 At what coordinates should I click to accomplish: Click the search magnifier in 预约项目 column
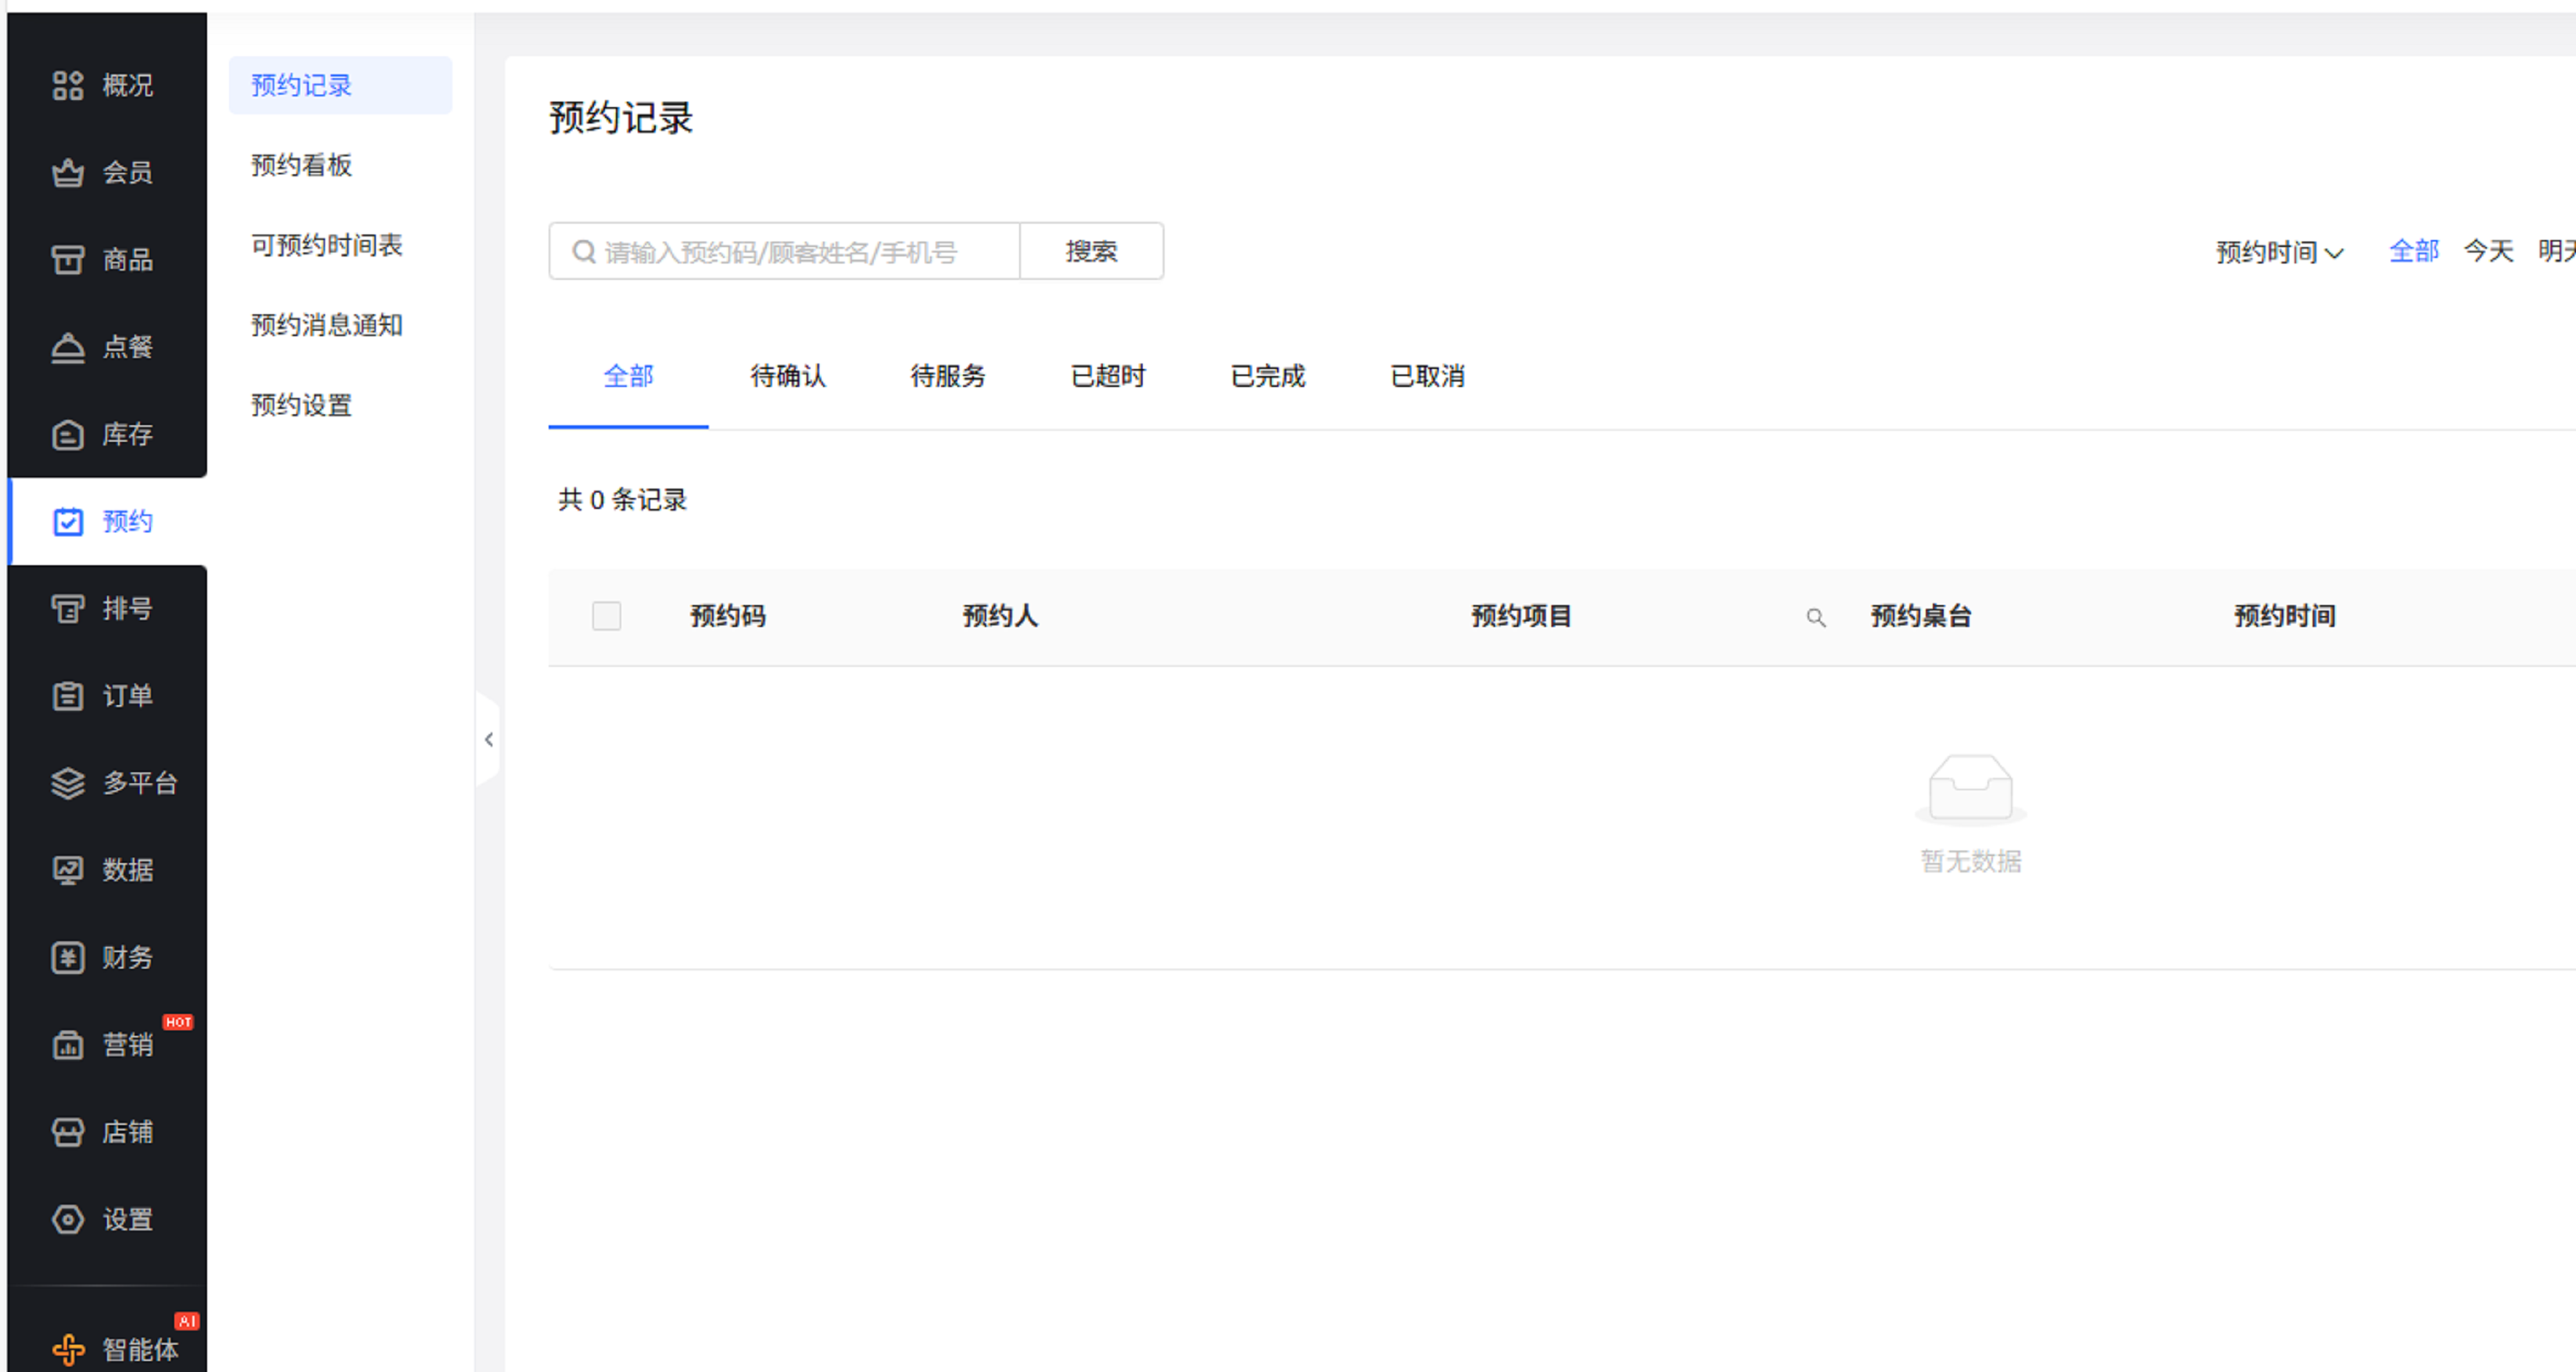[x=1815, y=618]
